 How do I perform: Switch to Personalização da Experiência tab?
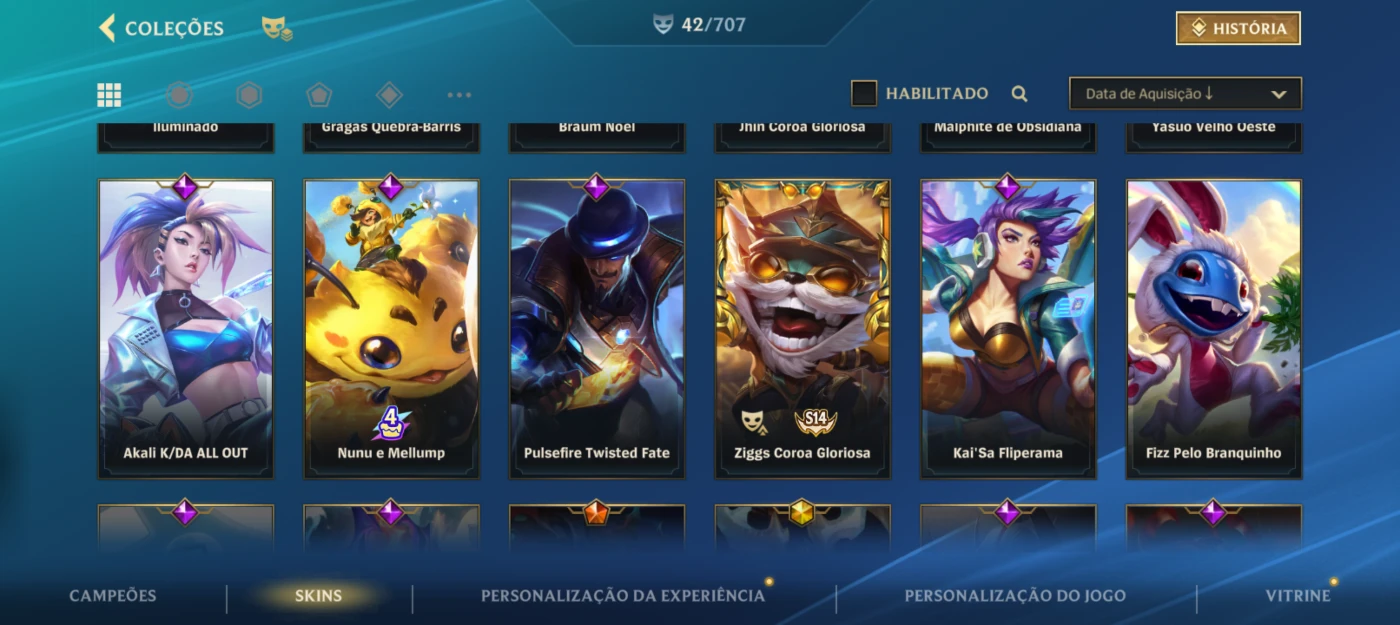(x=623, y=596)
